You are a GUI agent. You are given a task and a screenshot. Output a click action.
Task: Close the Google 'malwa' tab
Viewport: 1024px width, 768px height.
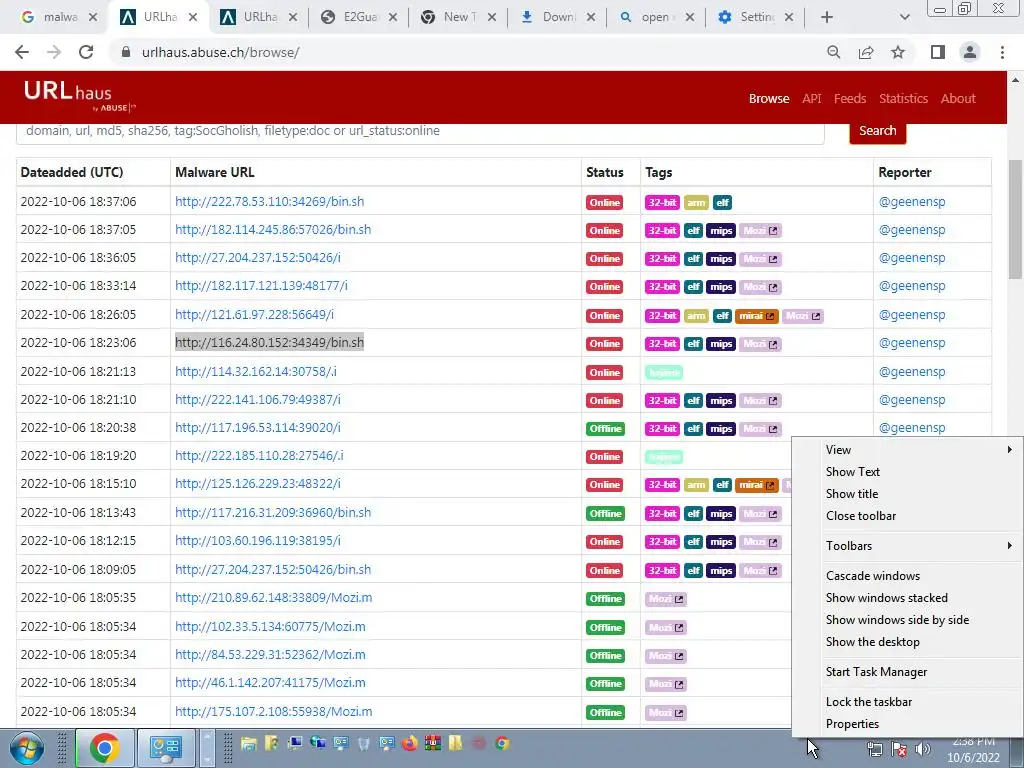[93, 18]
